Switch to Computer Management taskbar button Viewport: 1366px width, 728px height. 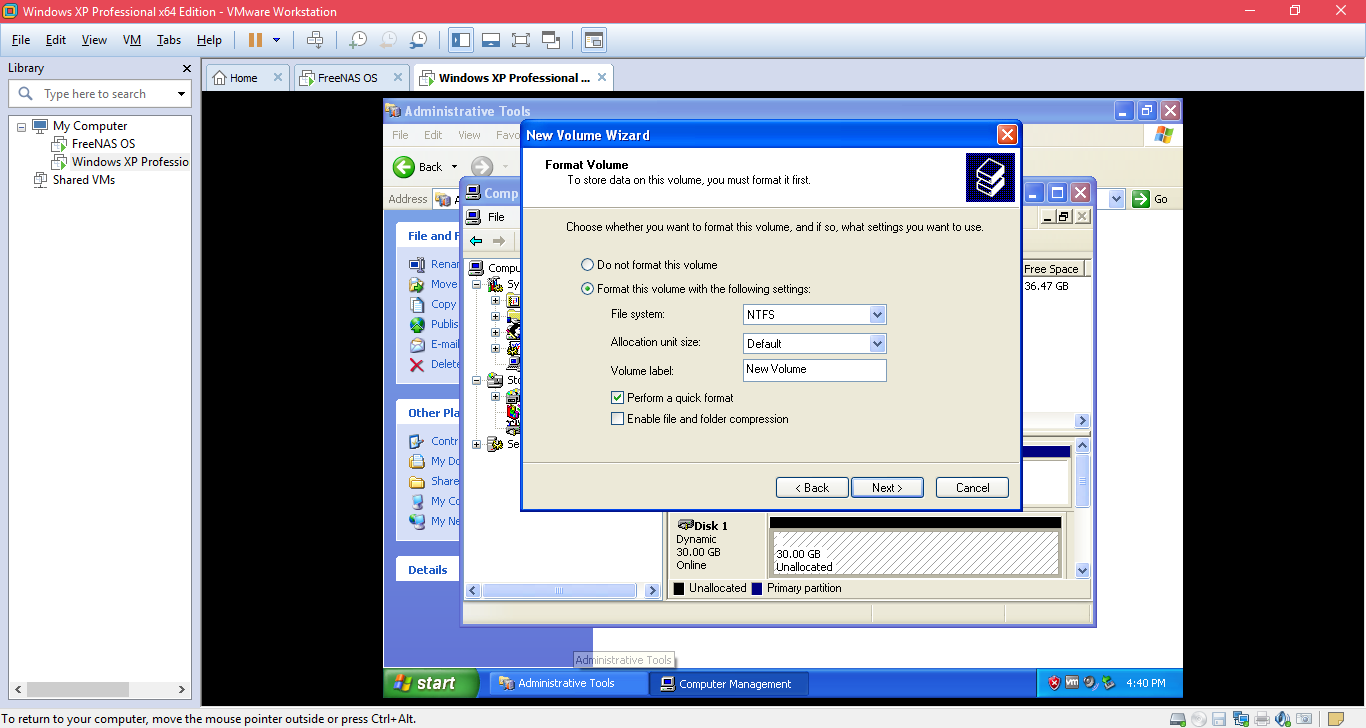(730, 684)
